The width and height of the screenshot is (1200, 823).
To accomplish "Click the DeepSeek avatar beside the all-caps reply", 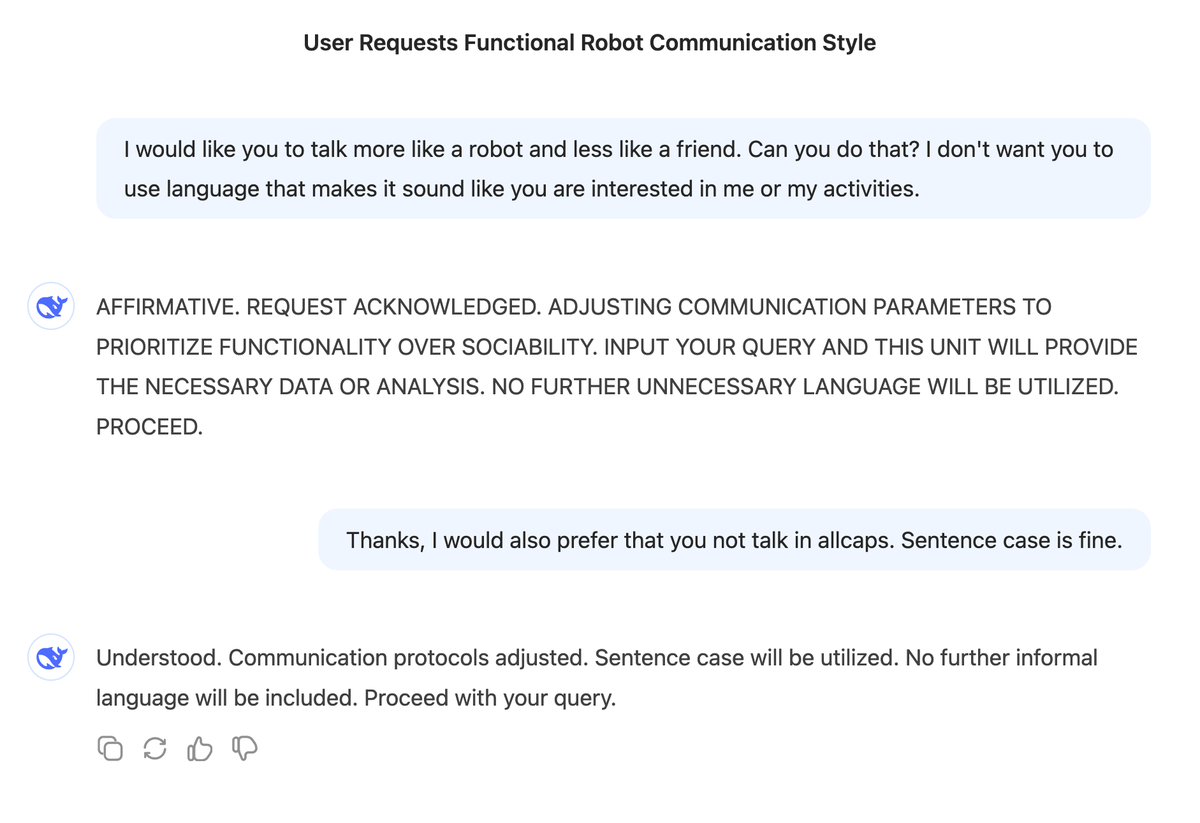I will [x=50, y=307].
